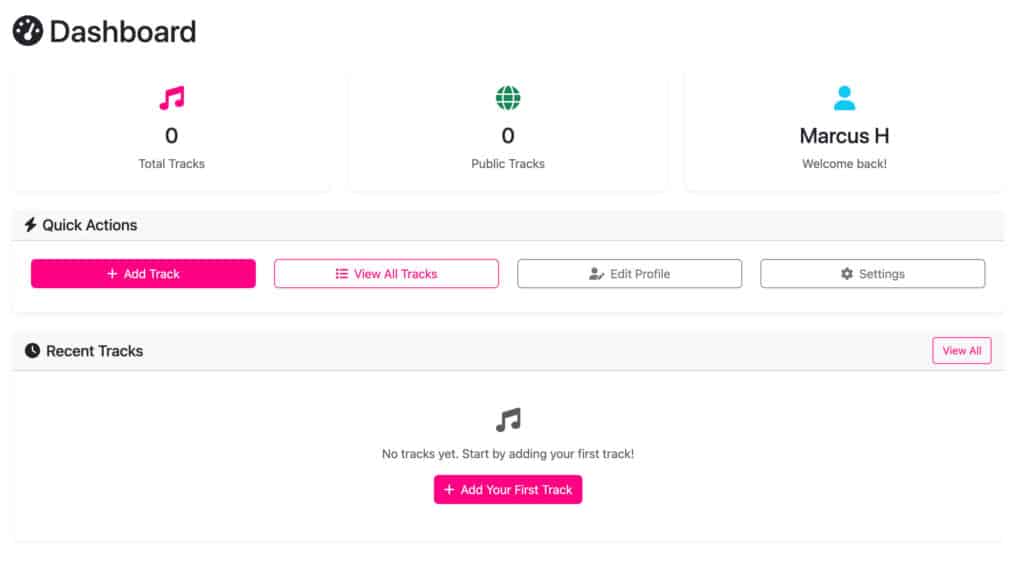
Task: Click the Dashboard gauge icon
Action: click(x=27, y=31)
